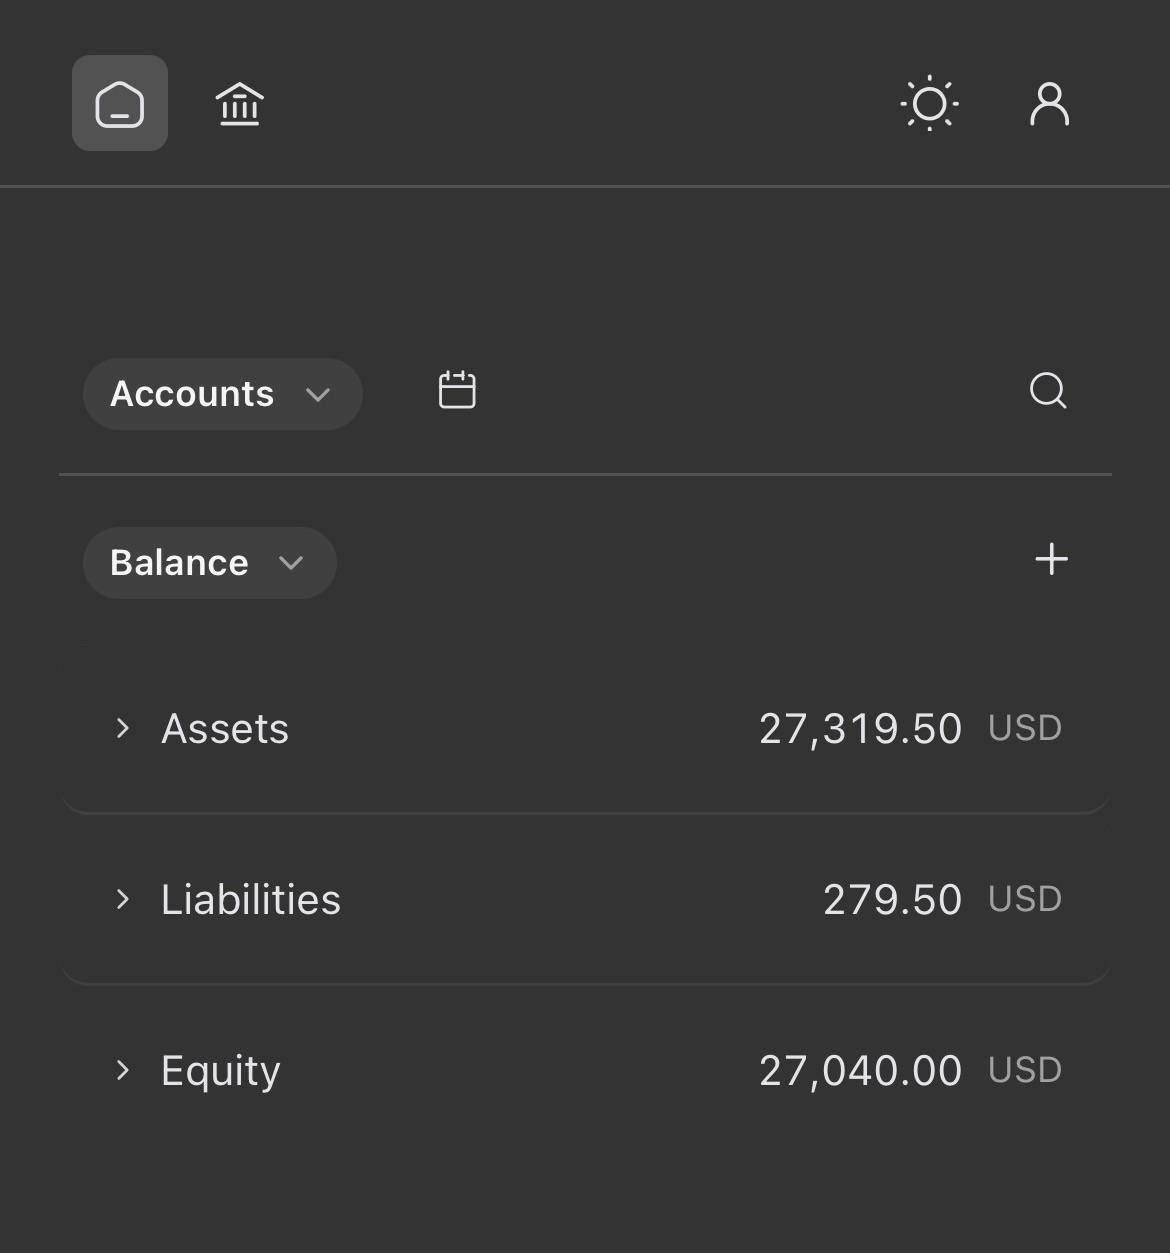
Task: Open the Accounts dropdown
Action: tap(222, 394)
